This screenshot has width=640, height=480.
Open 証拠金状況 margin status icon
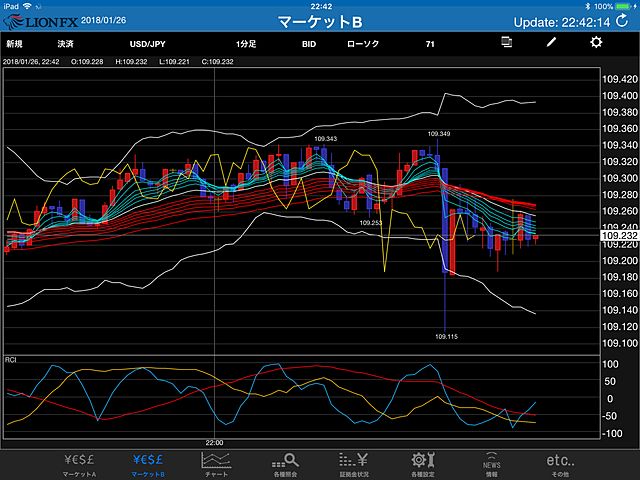pyautogui.click(x=355, y=463)
